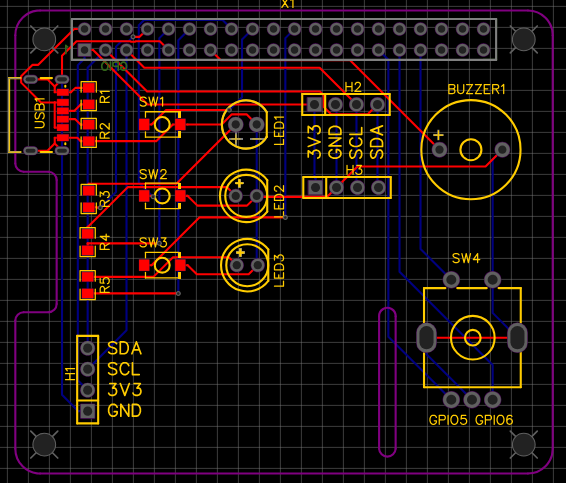Click the SW1 push button footprint

(162, 125)
